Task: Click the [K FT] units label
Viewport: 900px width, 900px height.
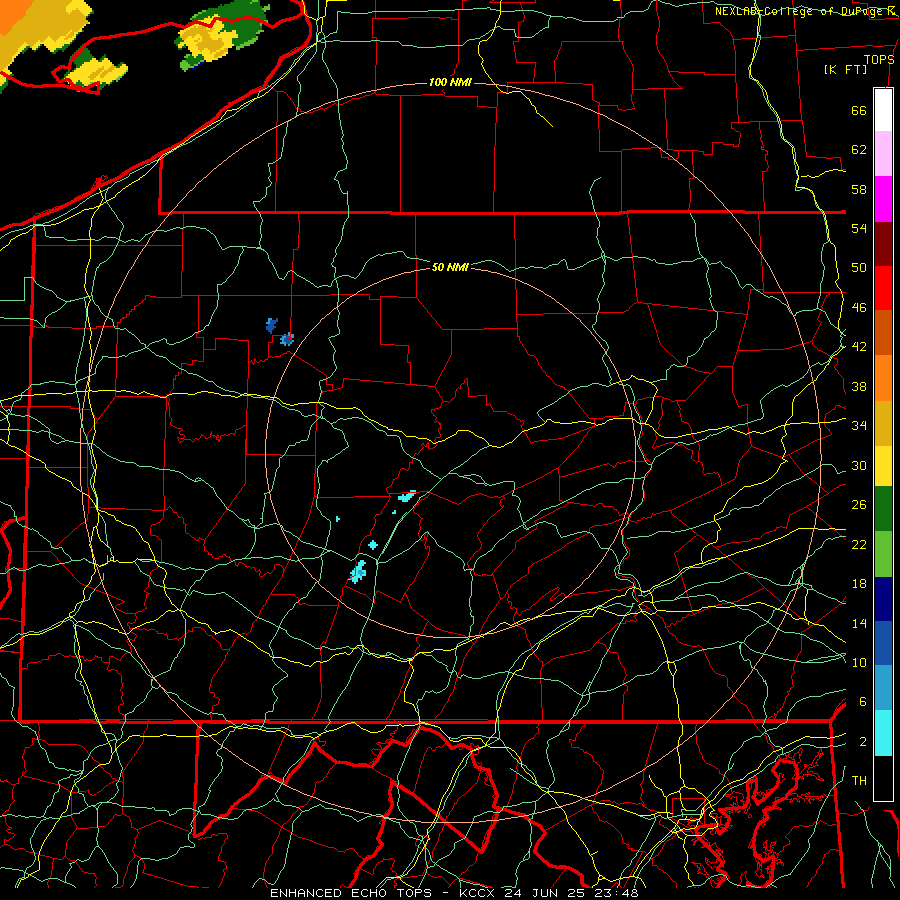Action: (845, 69)
